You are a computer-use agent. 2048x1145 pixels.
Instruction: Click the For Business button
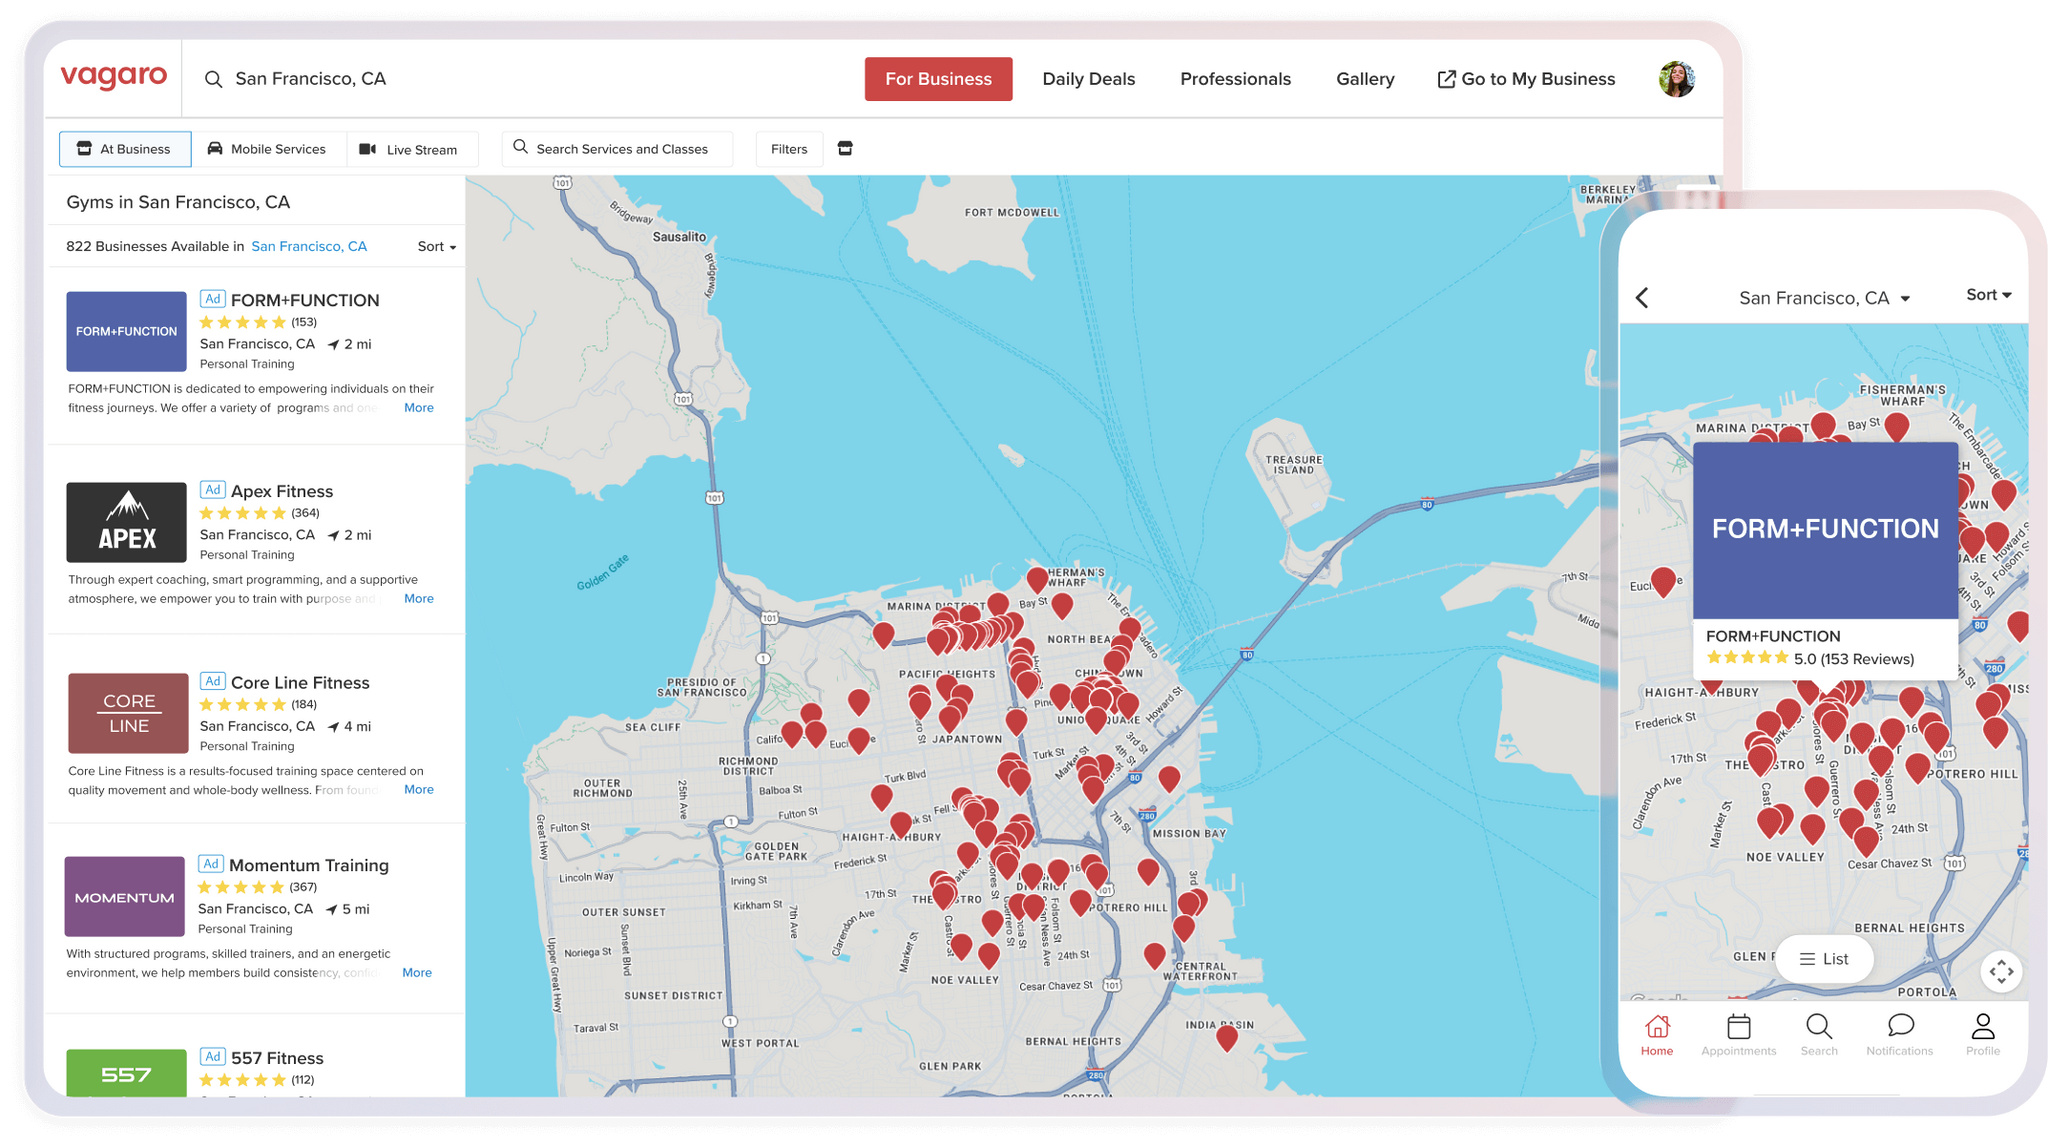[938, 79]
